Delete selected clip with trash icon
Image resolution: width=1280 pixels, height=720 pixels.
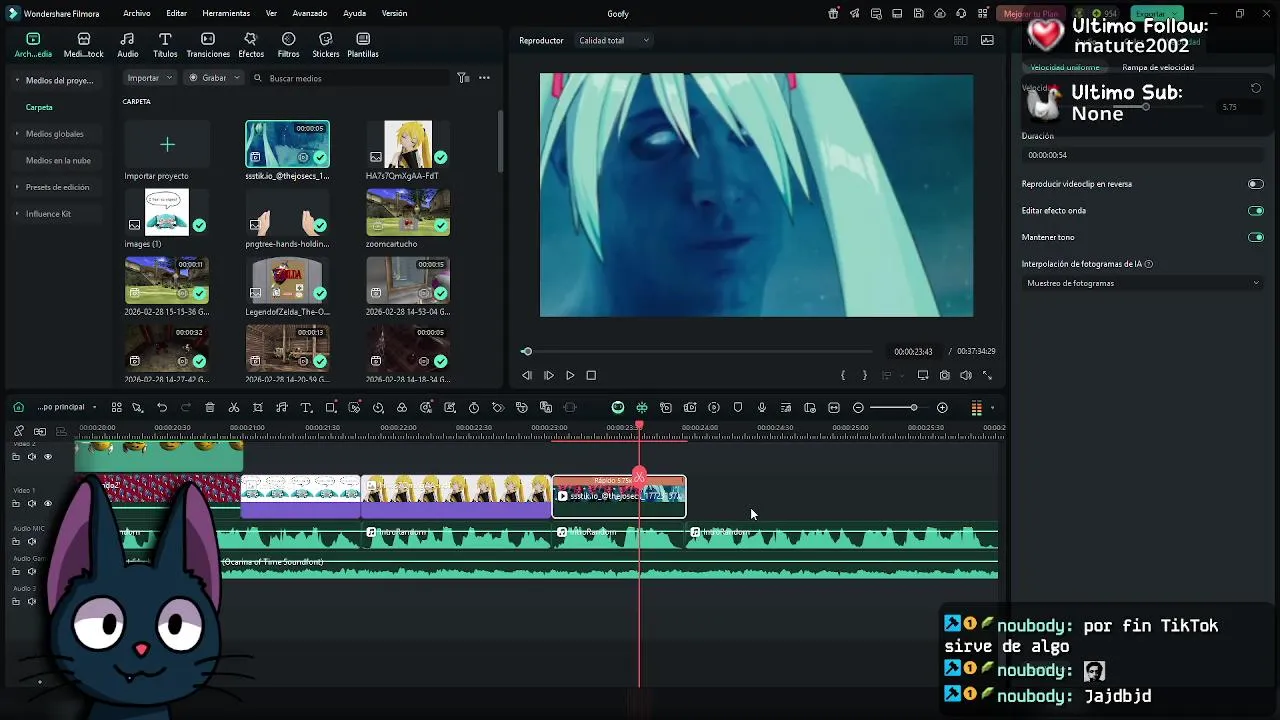210,408
